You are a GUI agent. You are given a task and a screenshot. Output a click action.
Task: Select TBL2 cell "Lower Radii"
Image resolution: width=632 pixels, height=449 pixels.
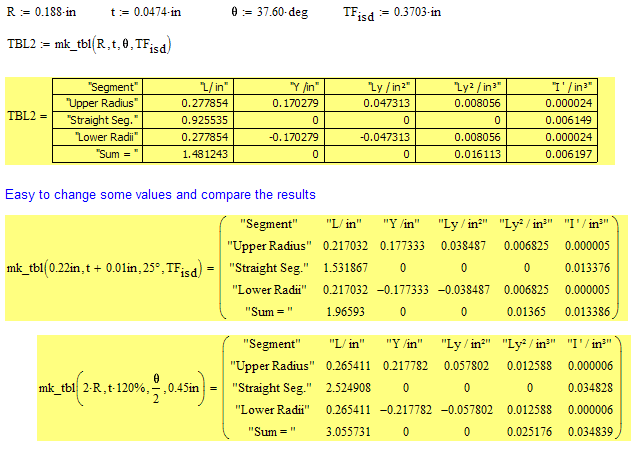tap(98, 137)
